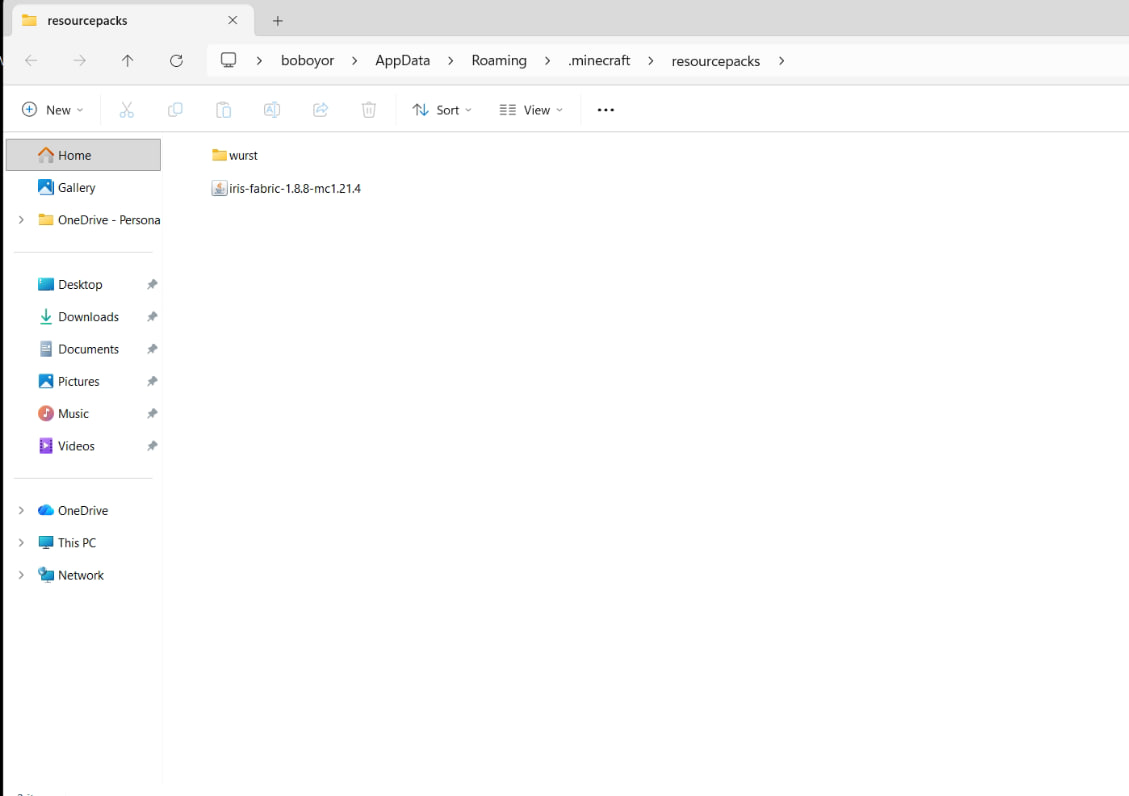The height and width of the screenshot is (796, 1129).
Task: Click the Cut scissors icon in toolbar
Action: [x=126, y=110]
